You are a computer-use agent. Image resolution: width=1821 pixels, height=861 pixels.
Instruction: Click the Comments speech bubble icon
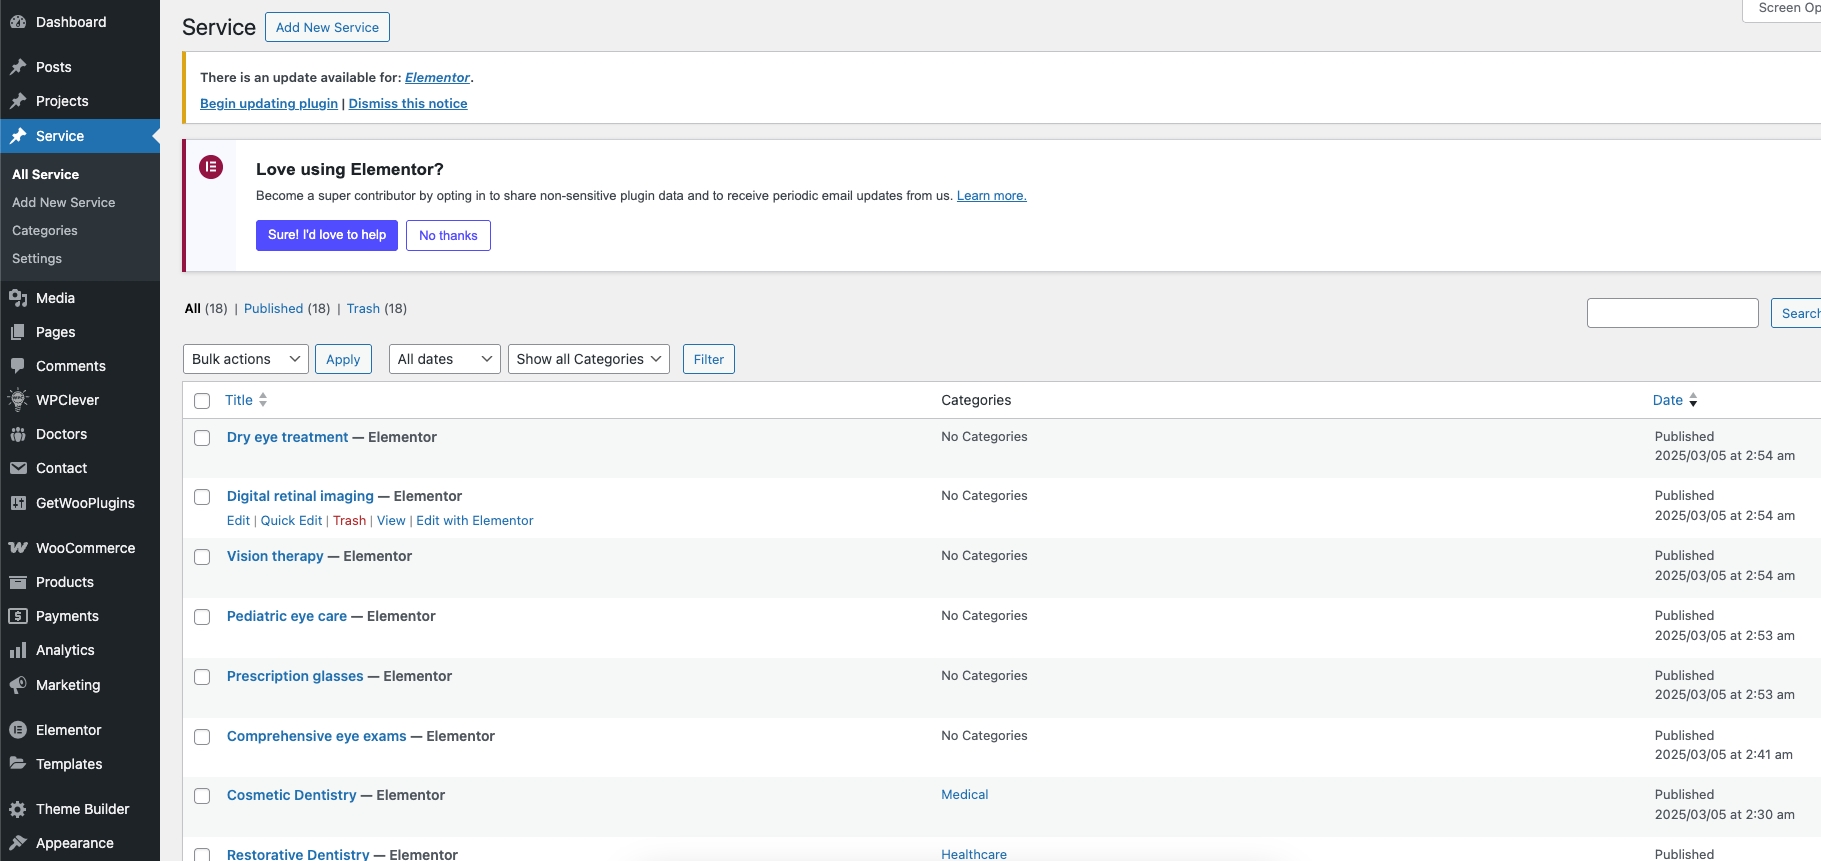point(18,366)
